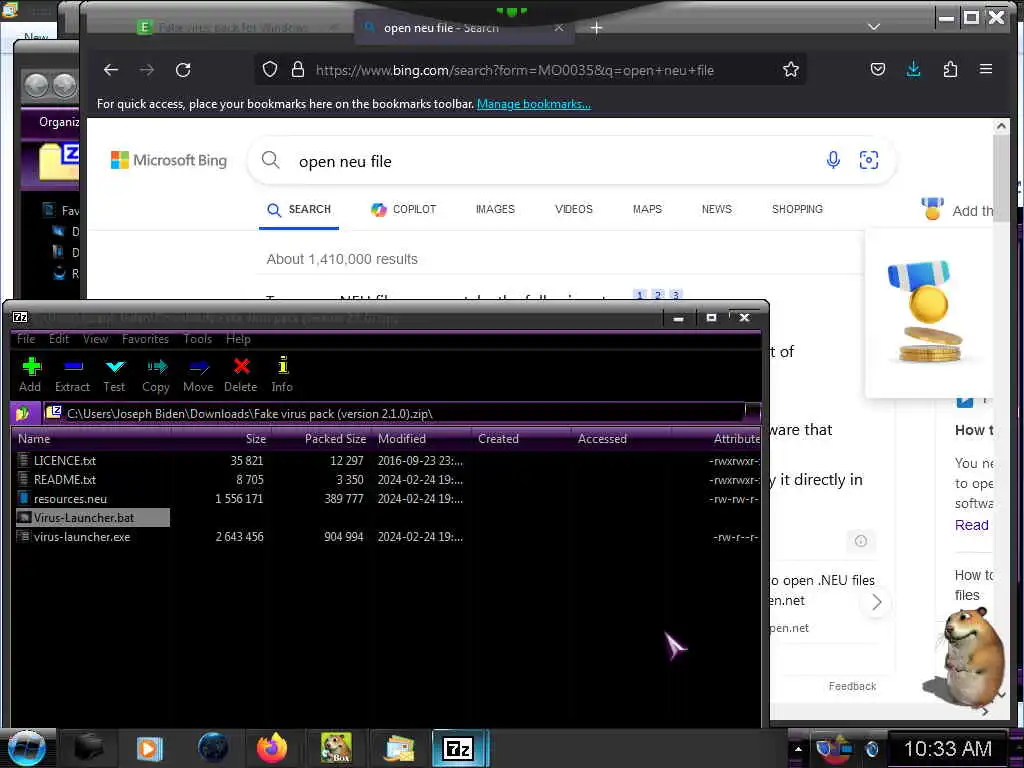Viewport: 1024px width, 768px height.
Task: Select the resources.neu file
Action: click(x=70, y=498)
